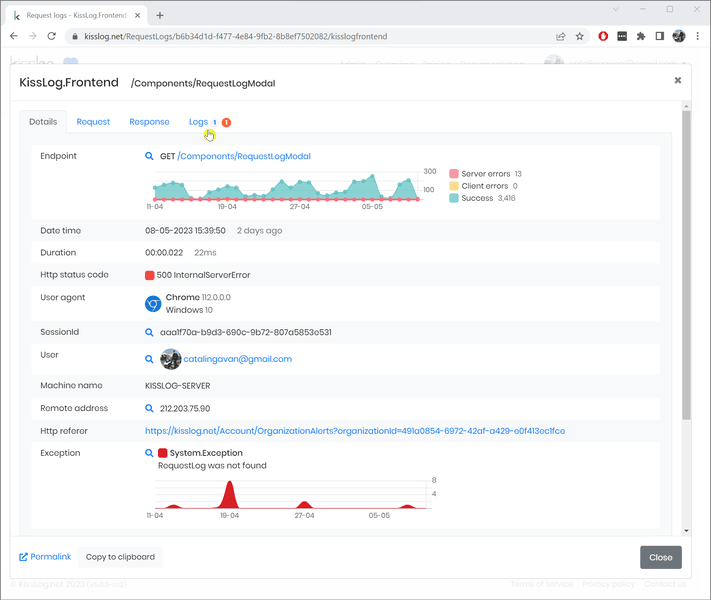This screenshot has height=600, width=711.
Task: Open the Logs tab
Action: click(x=199, y=122)
